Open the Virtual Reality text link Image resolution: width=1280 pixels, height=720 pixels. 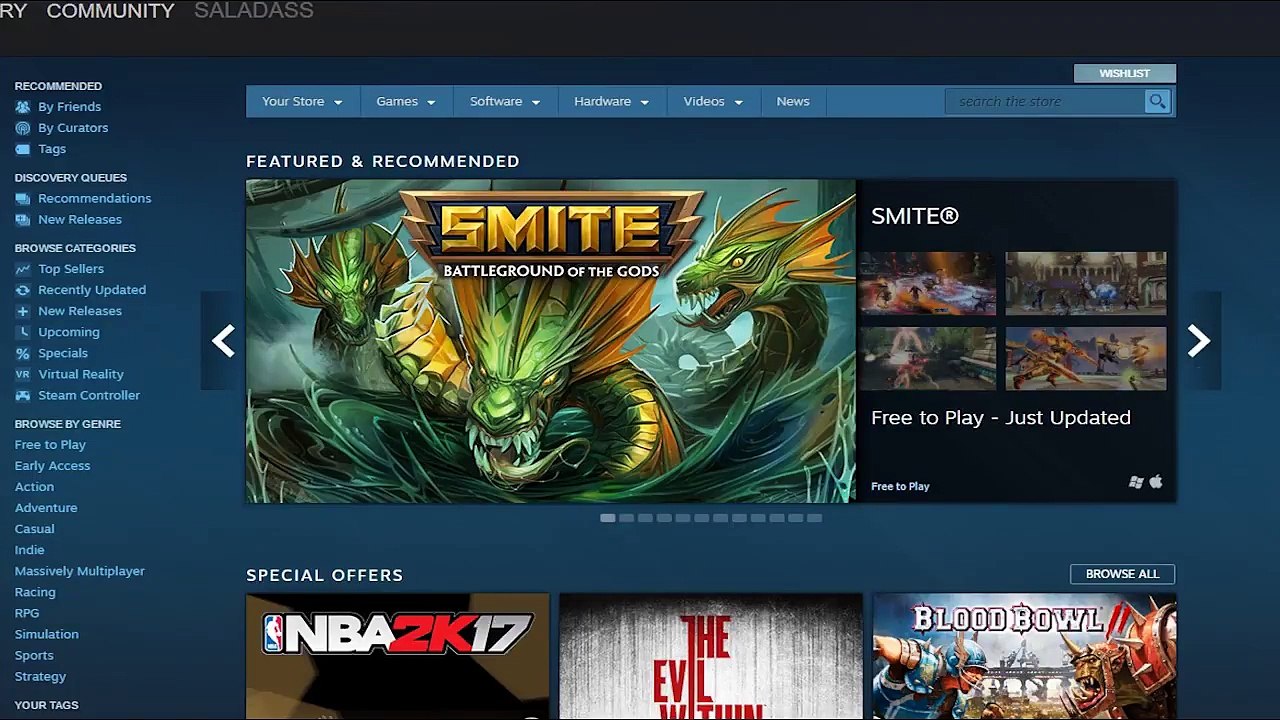point(81,374)
